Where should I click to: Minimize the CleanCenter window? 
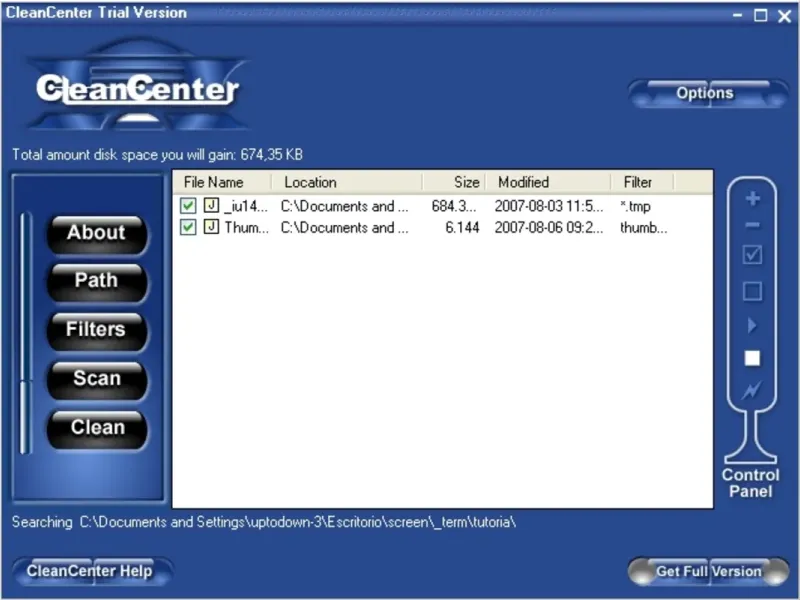[x=737, y=15]
